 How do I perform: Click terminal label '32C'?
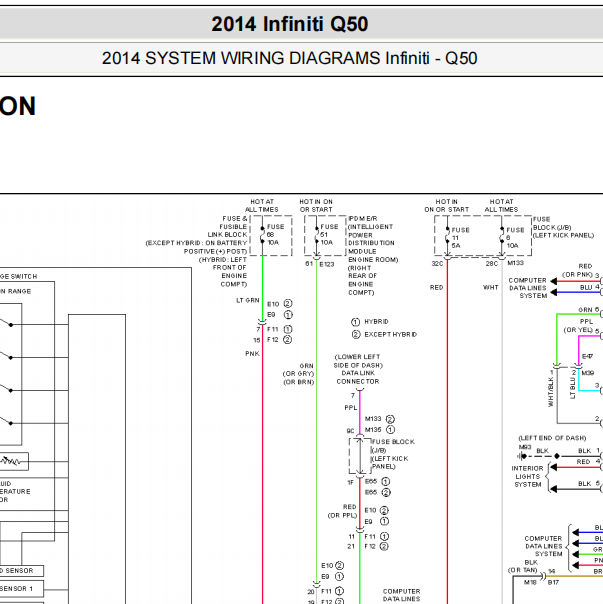437,263
